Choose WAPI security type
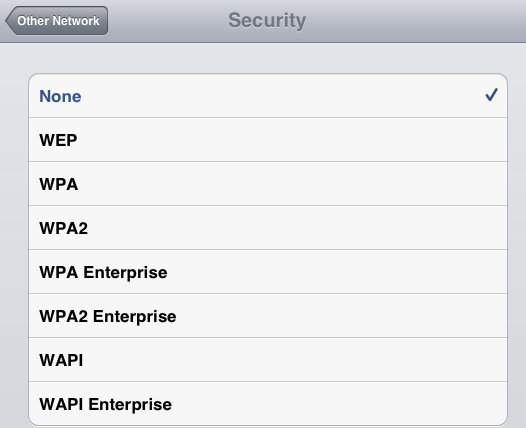526x428 pixels. point(268,360)
